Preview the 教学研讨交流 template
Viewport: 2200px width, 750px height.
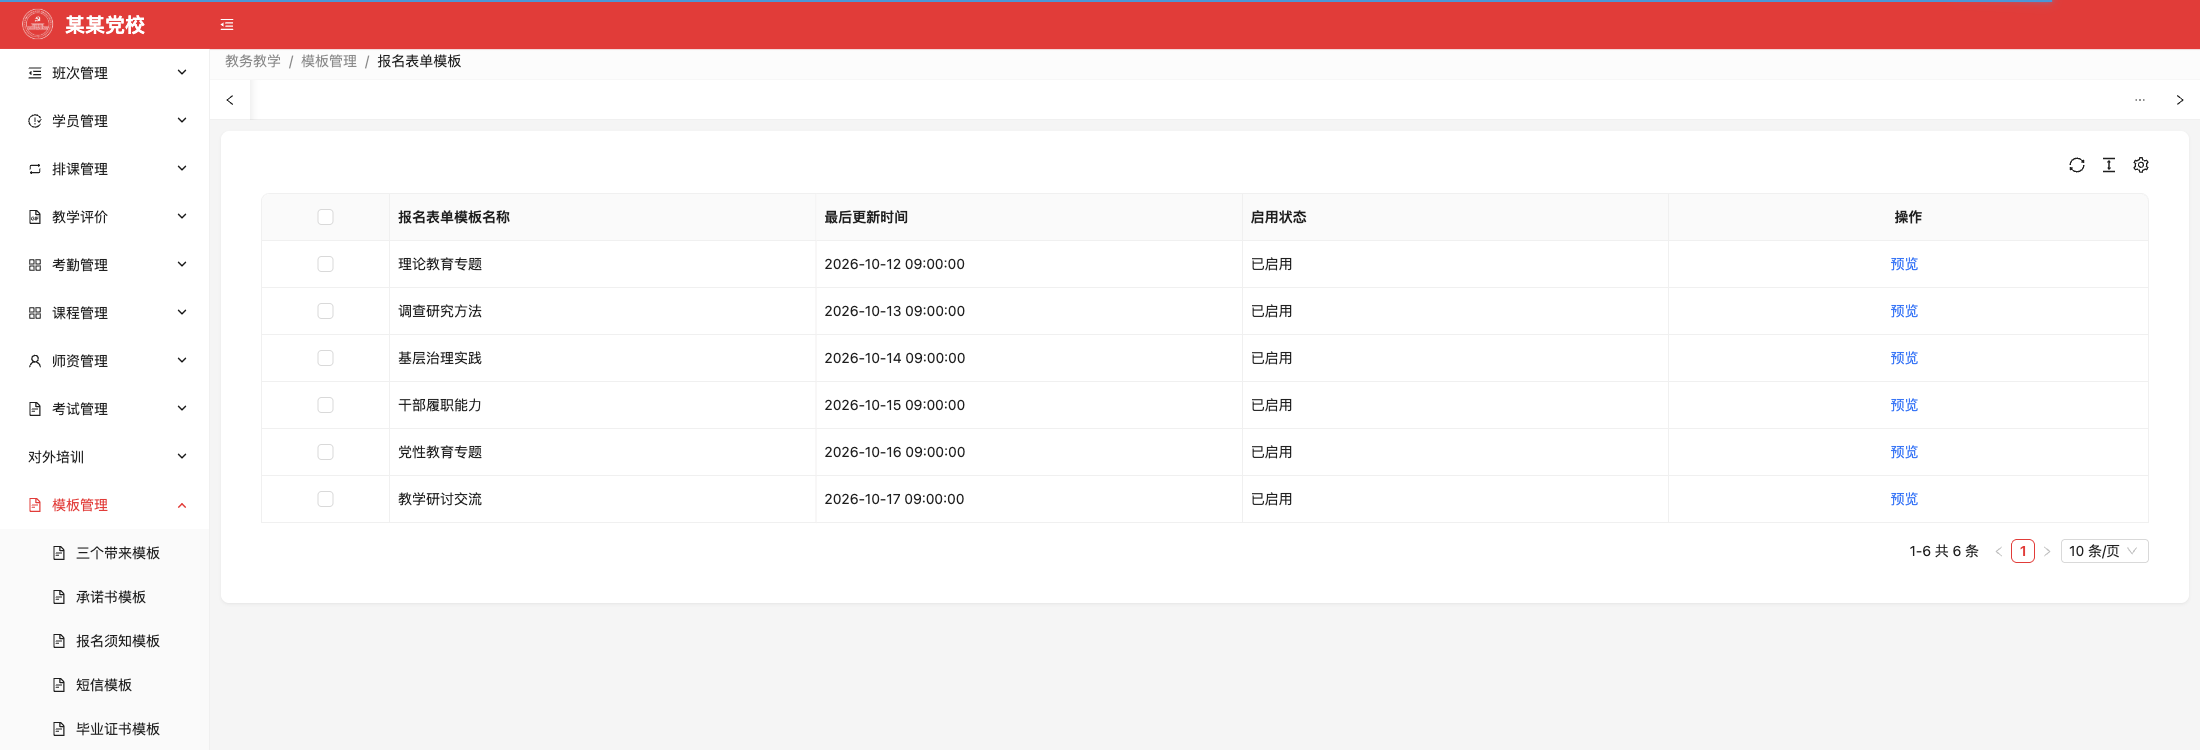point(1904,499)
